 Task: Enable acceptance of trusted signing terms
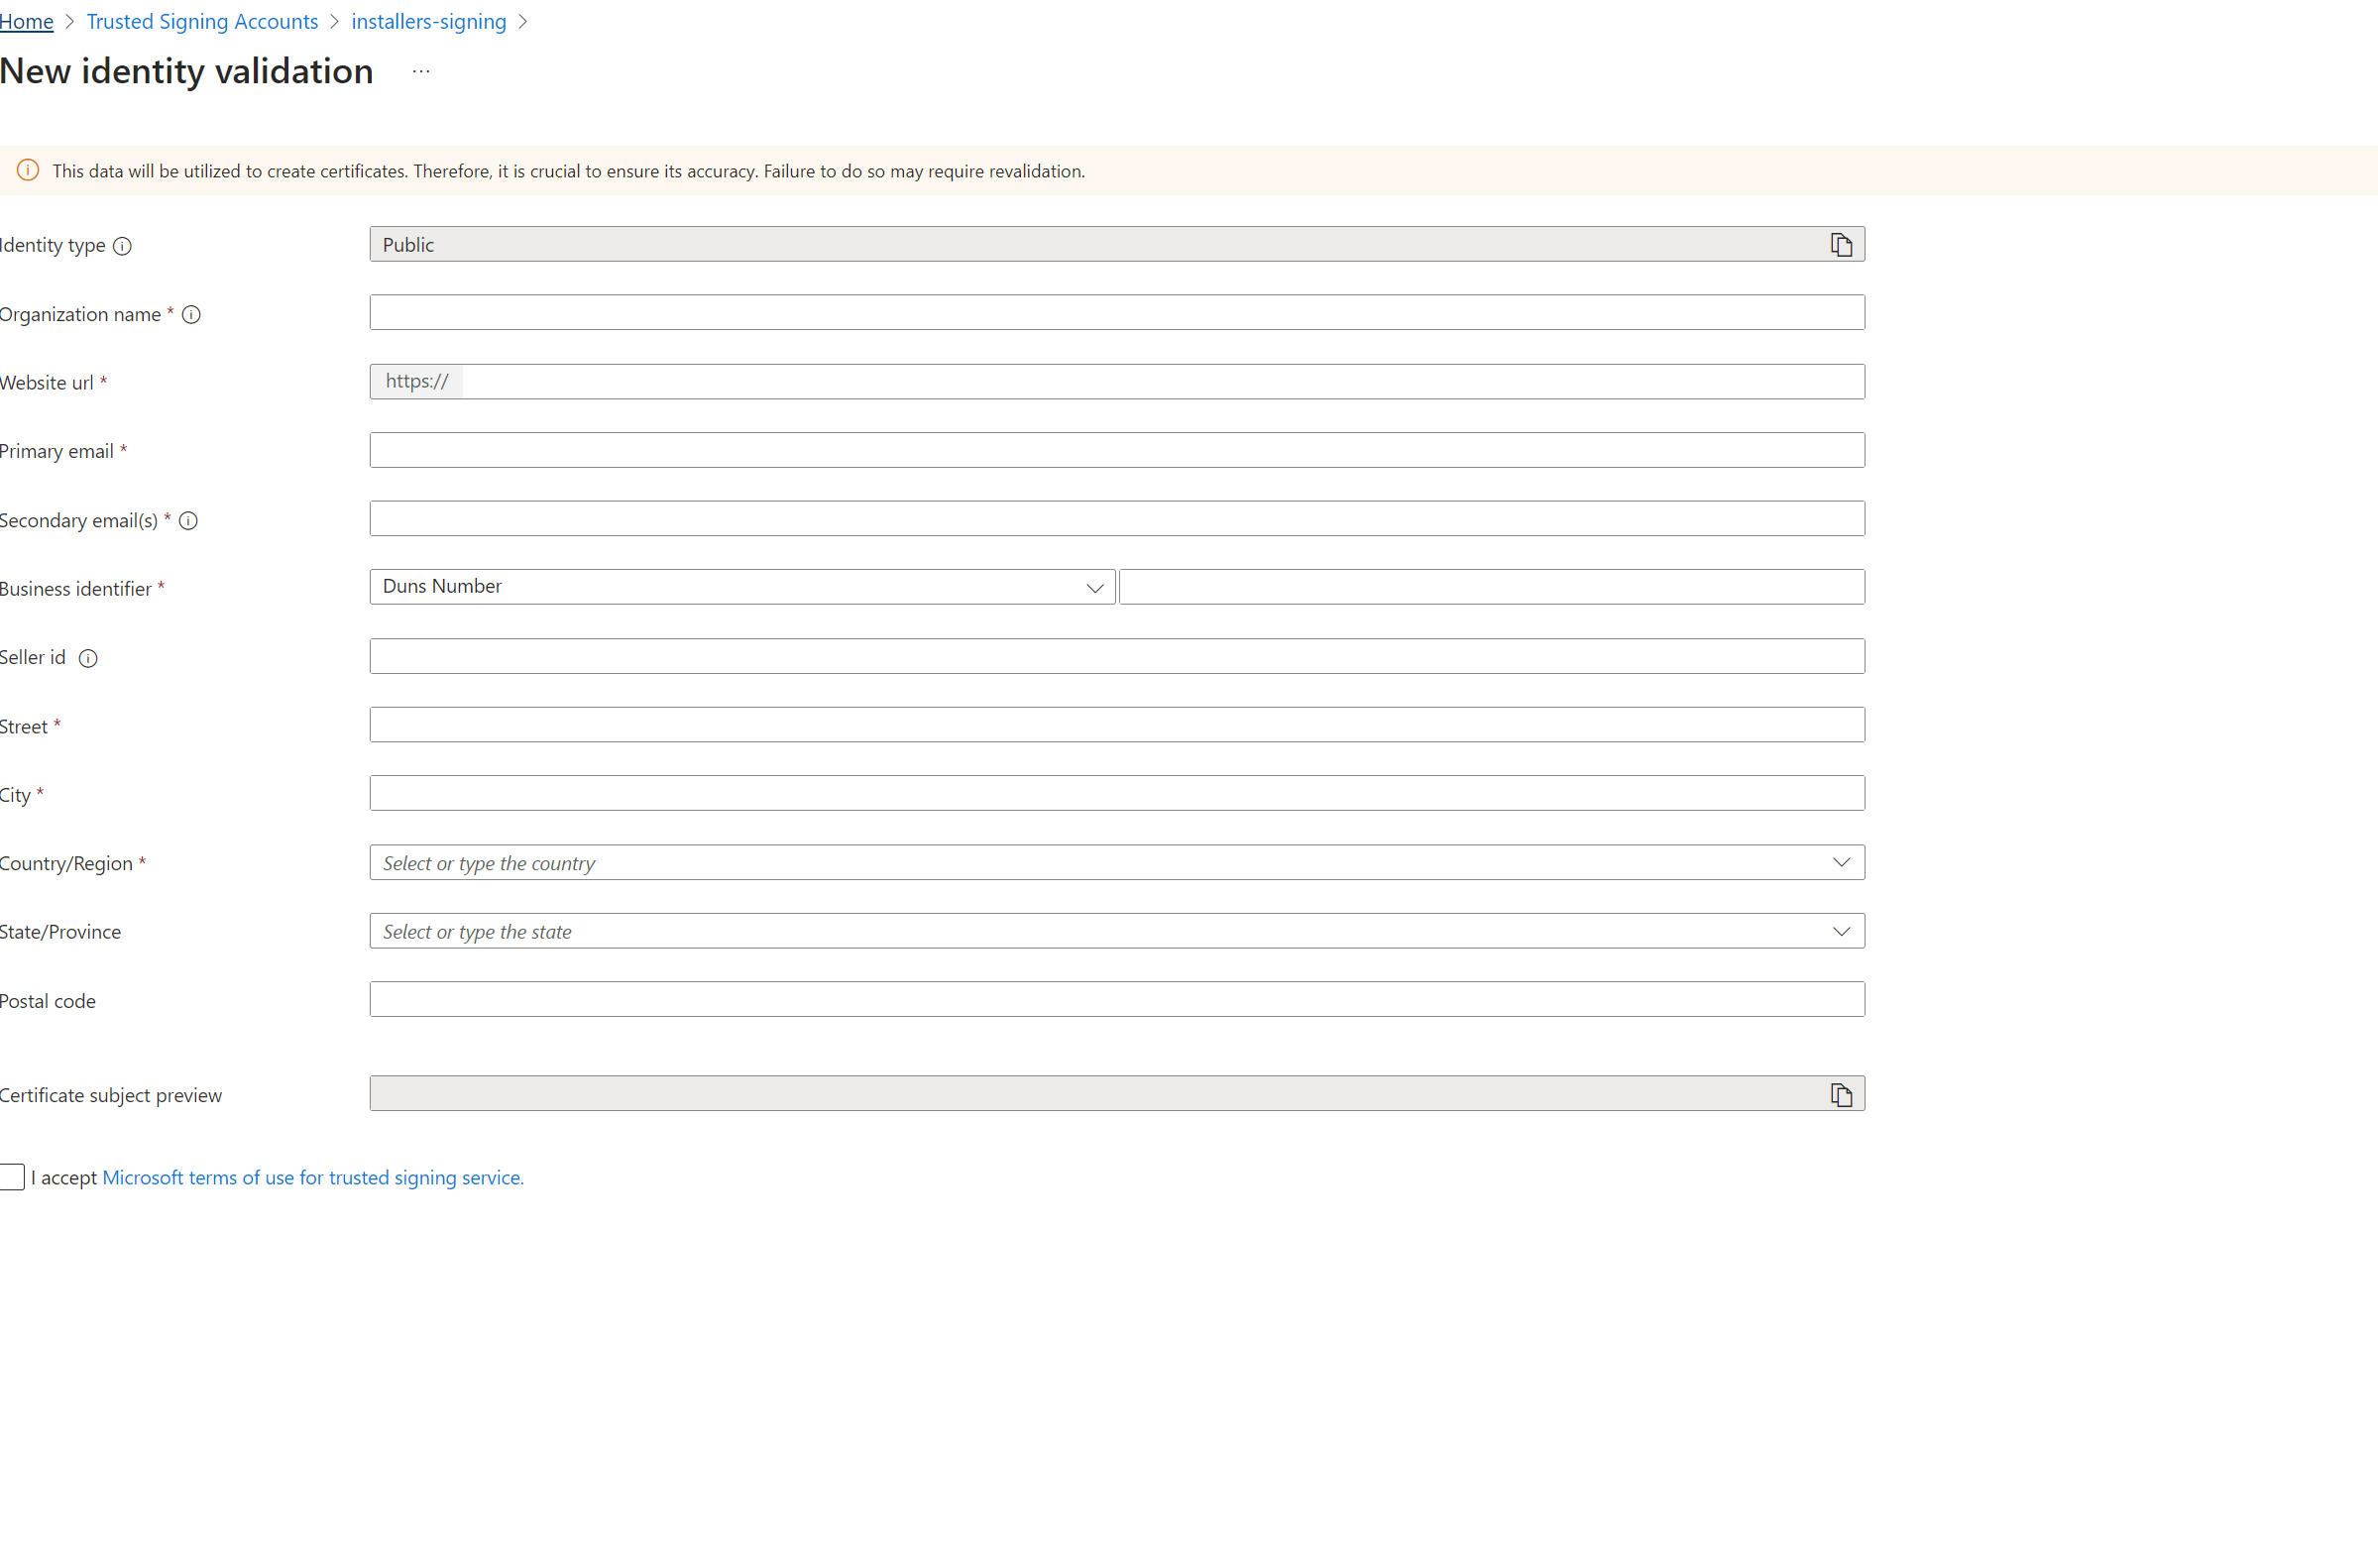click(x=12, y=1177)
